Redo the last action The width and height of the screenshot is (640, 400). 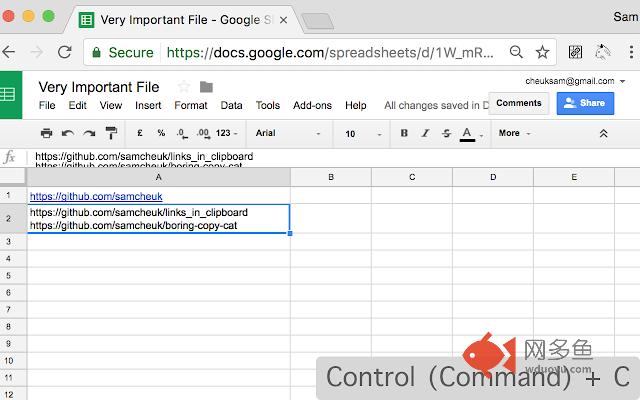(89, 133)
